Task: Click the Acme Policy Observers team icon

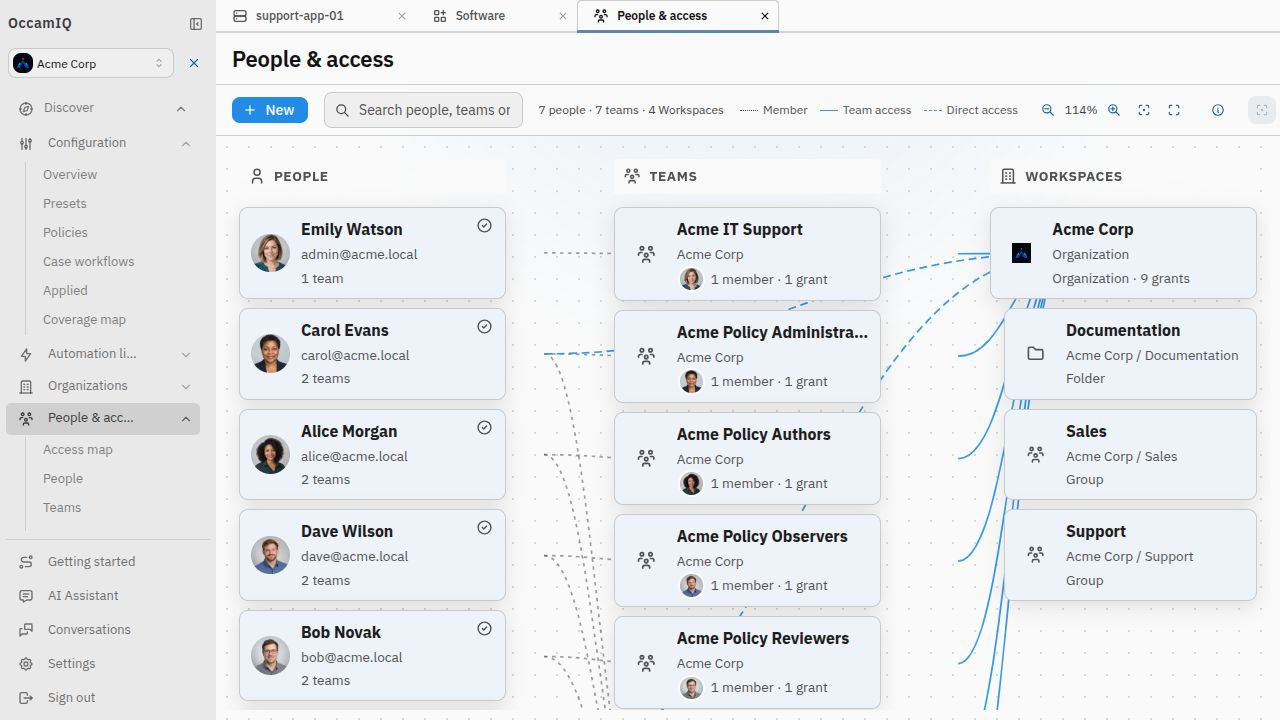Action: click(647, 560)
